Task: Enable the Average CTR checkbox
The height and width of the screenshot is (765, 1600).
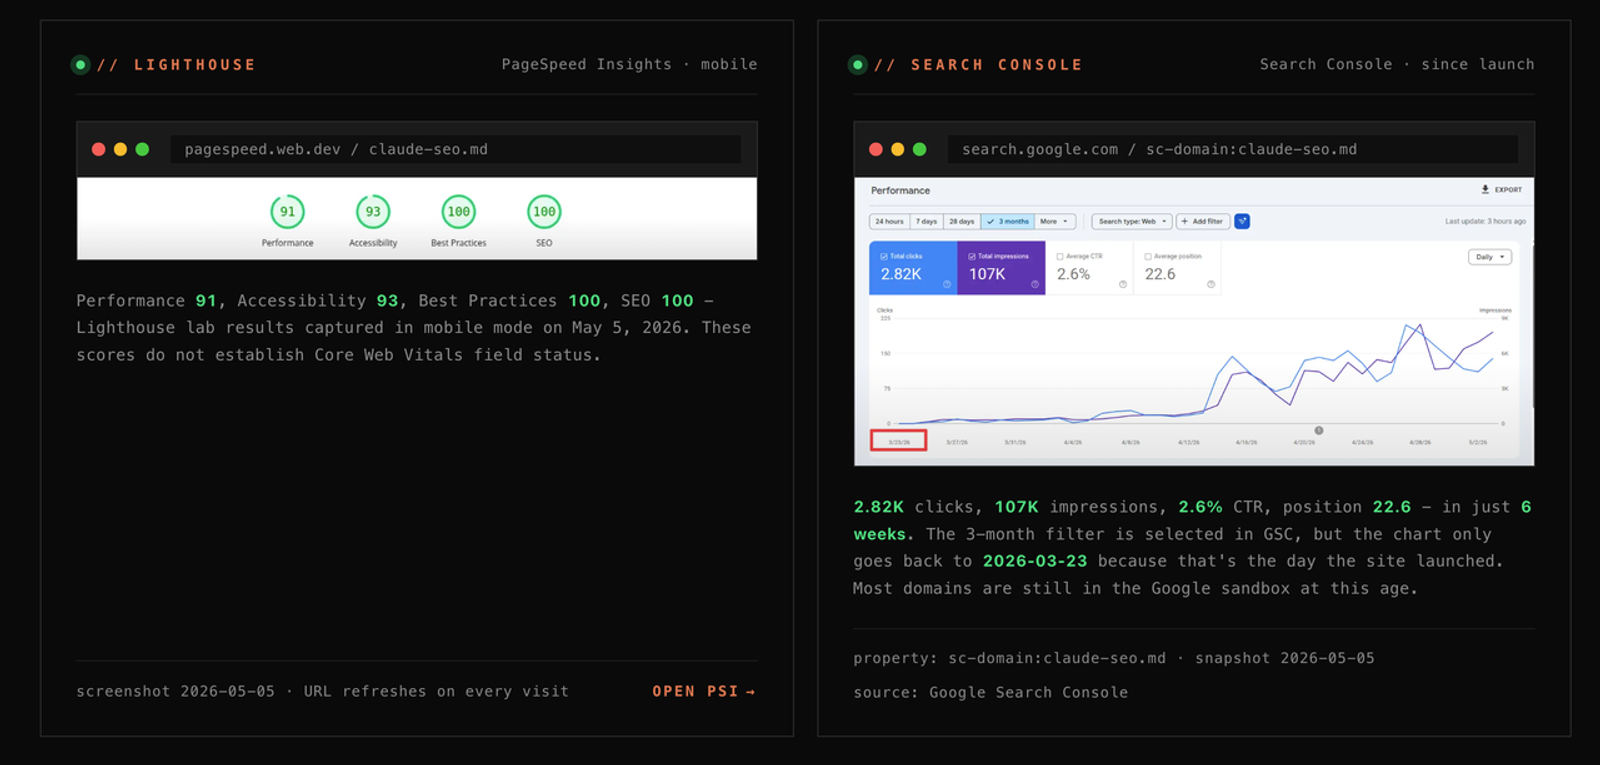Action: pyautogui.click(x=1060, y=256)
